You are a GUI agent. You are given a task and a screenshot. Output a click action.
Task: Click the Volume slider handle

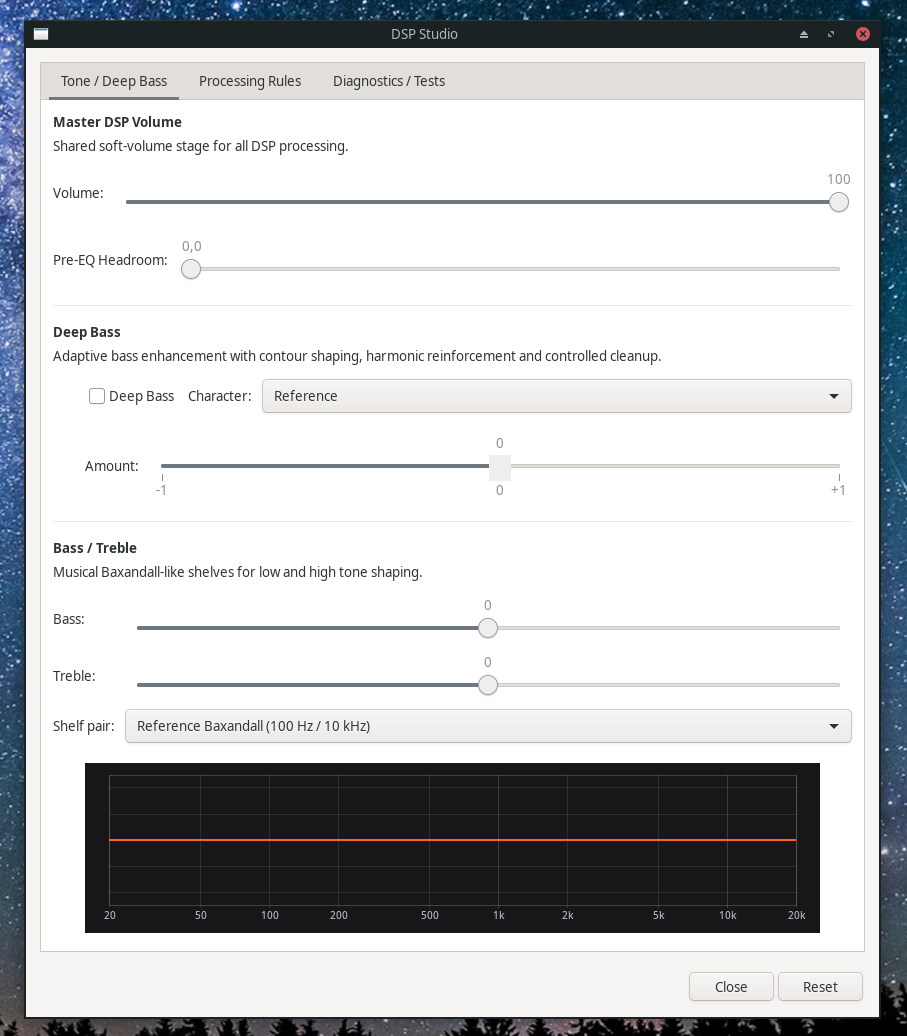pyautogui.click(x=839, y=202)
